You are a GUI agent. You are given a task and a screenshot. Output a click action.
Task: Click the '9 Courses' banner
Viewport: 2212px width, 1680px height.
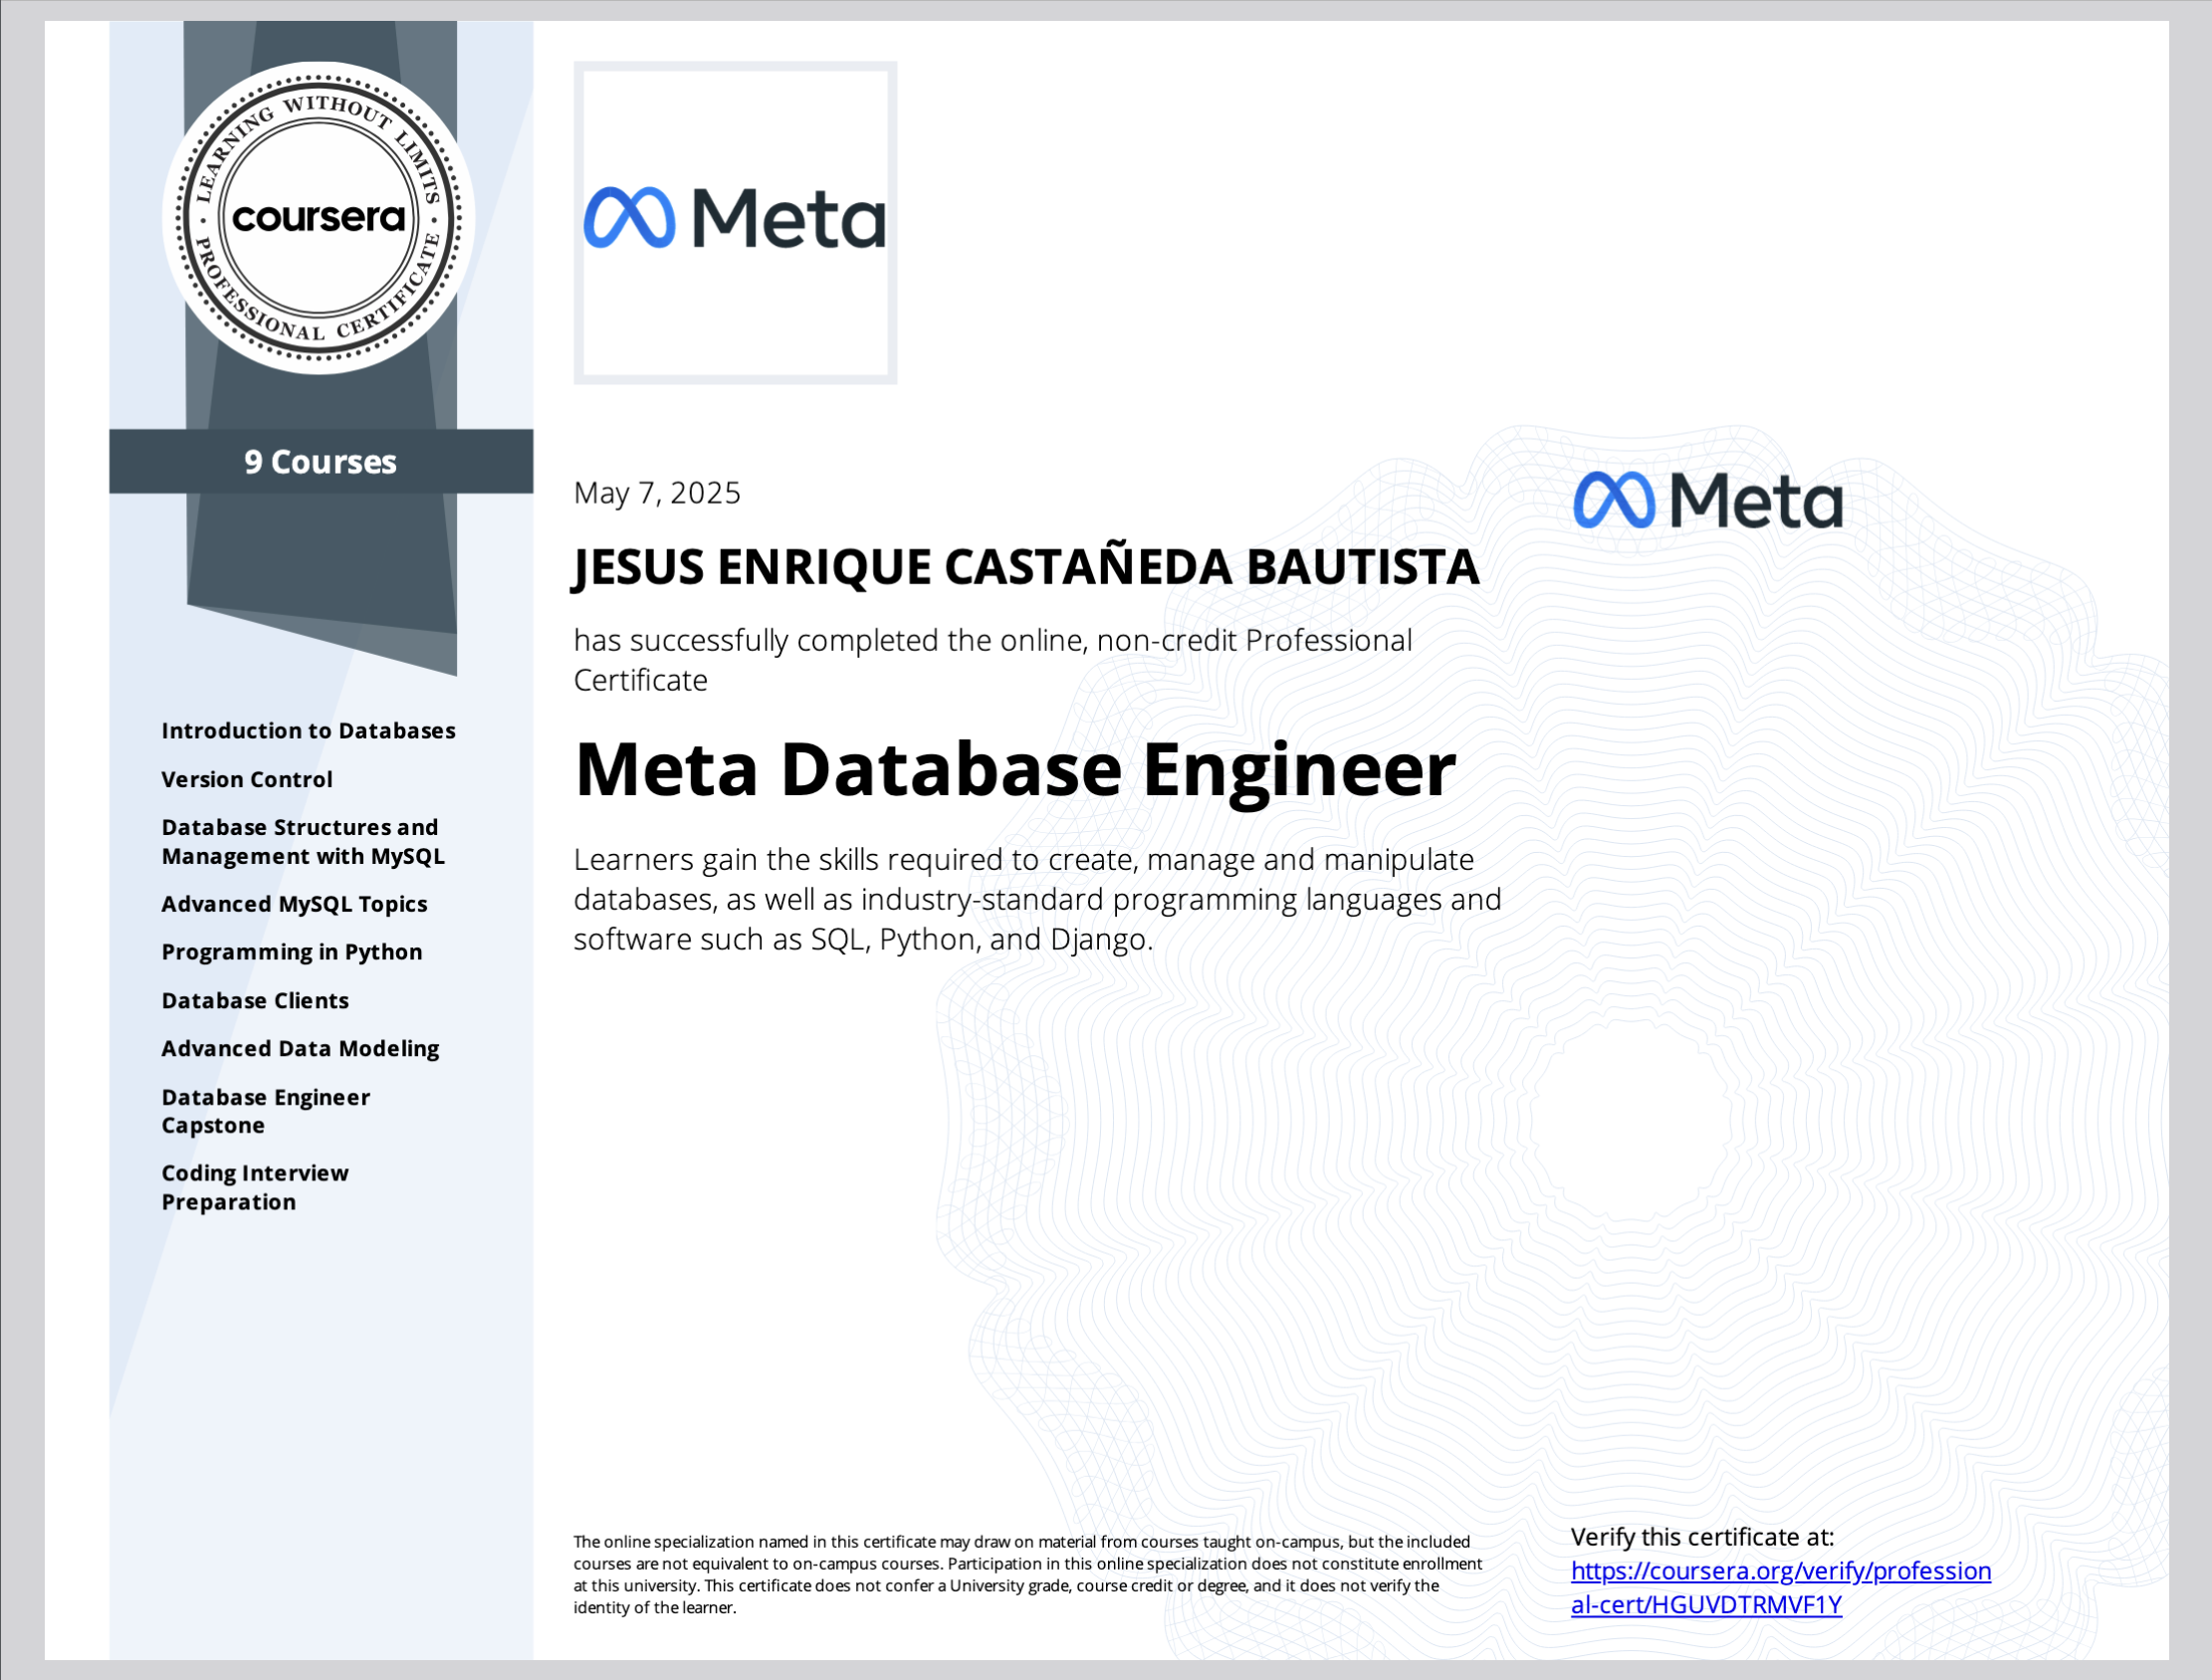(x=321, y=461)
